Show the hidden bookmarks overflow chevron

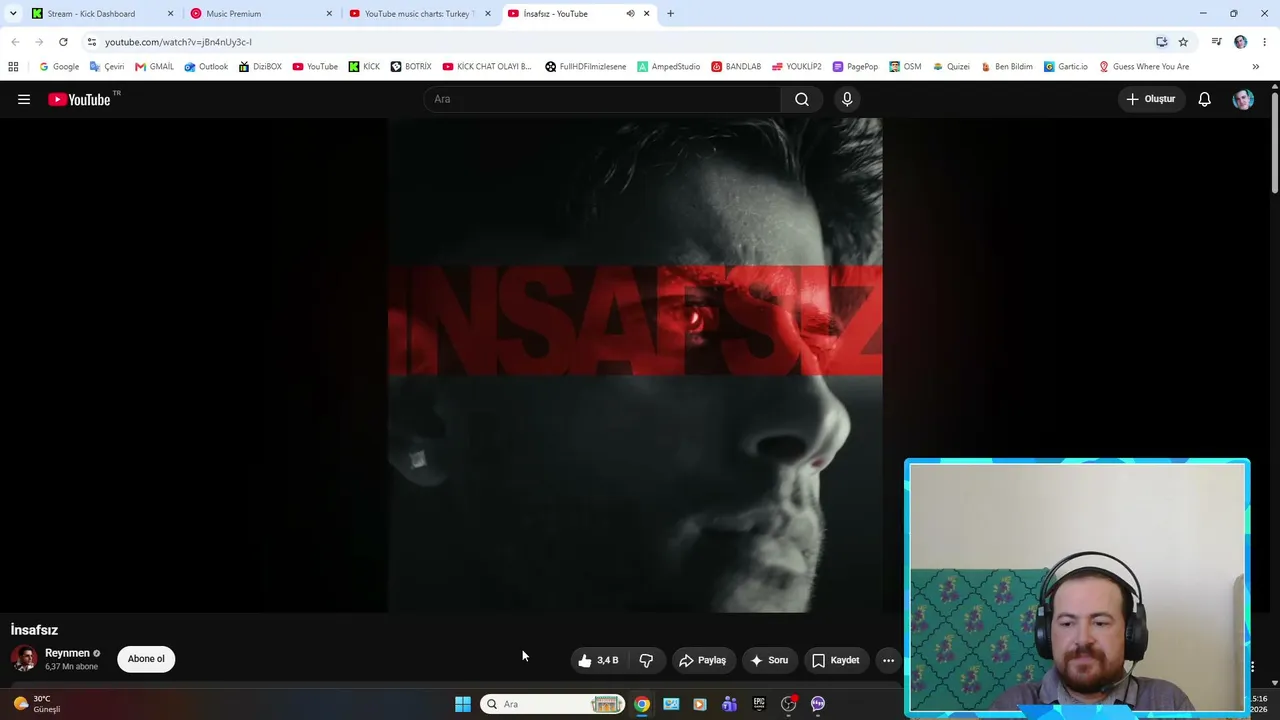tap(1256, 67)
